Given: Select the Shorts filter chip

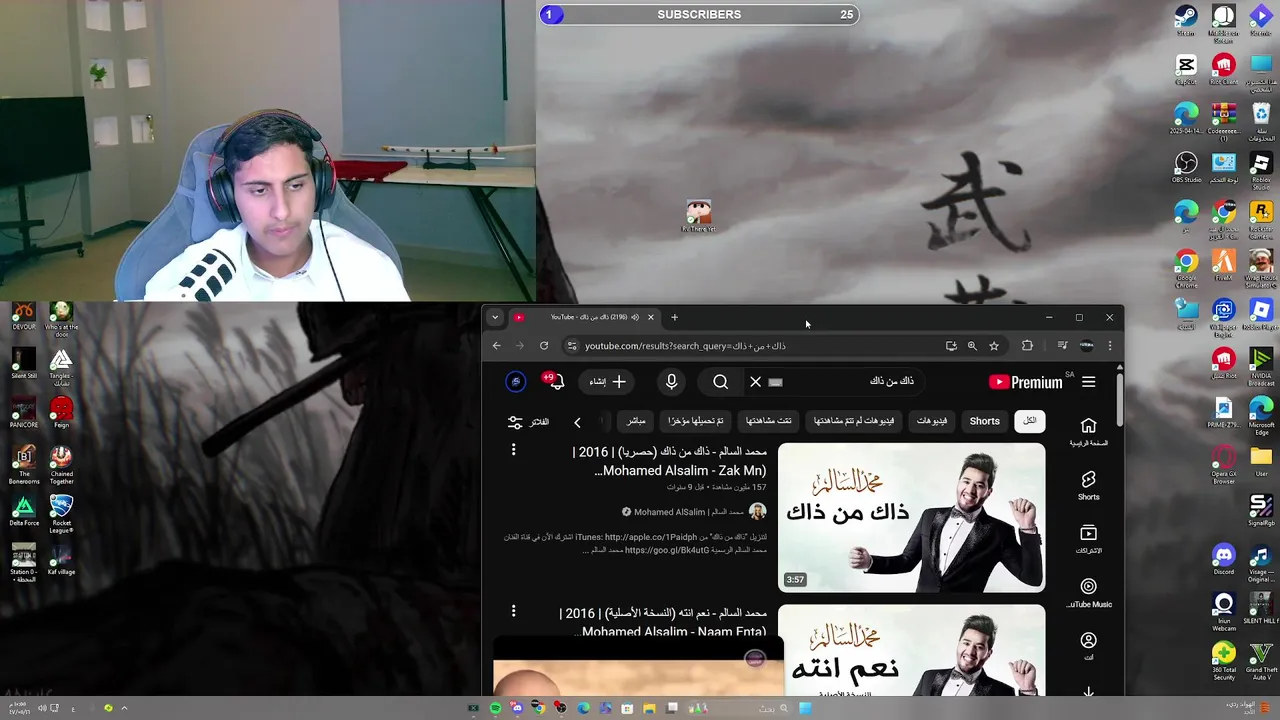Looking at the screenshot, I should 984,421.
